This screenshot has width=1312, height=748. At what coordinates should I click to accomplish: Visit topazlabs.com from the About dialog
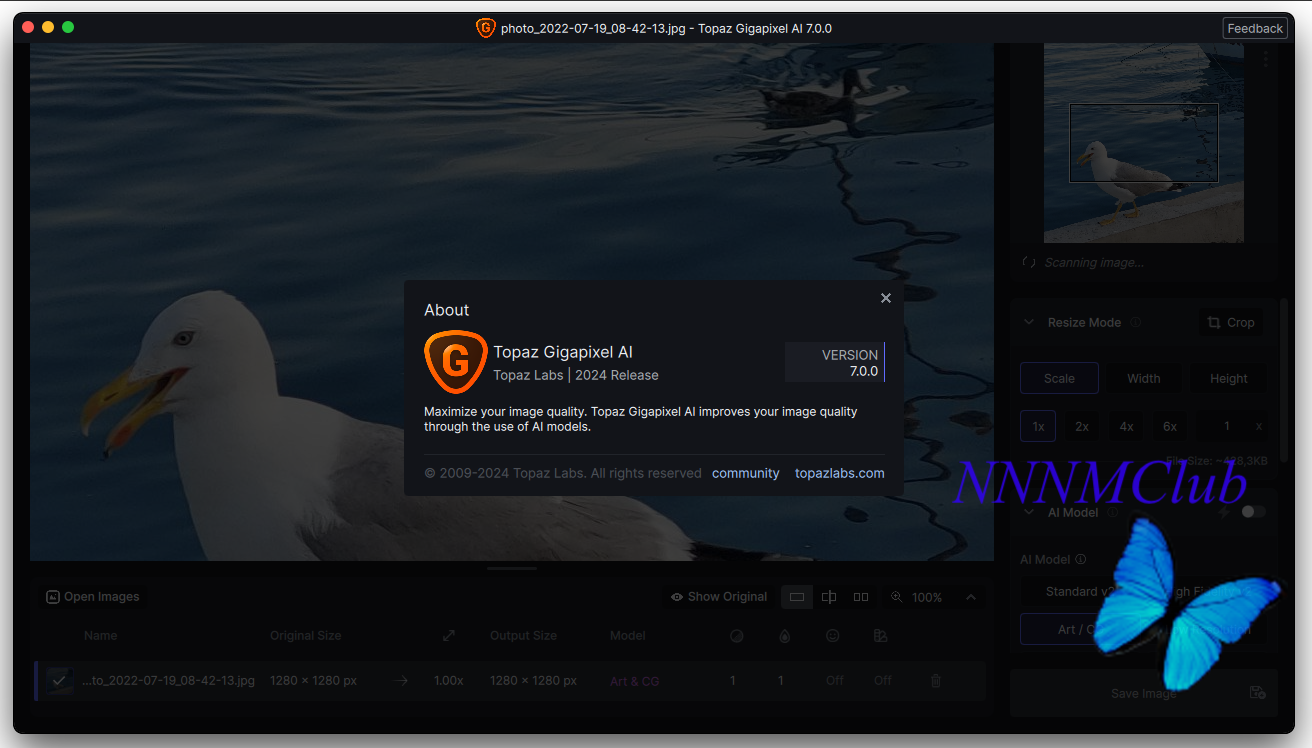(840, 473)
